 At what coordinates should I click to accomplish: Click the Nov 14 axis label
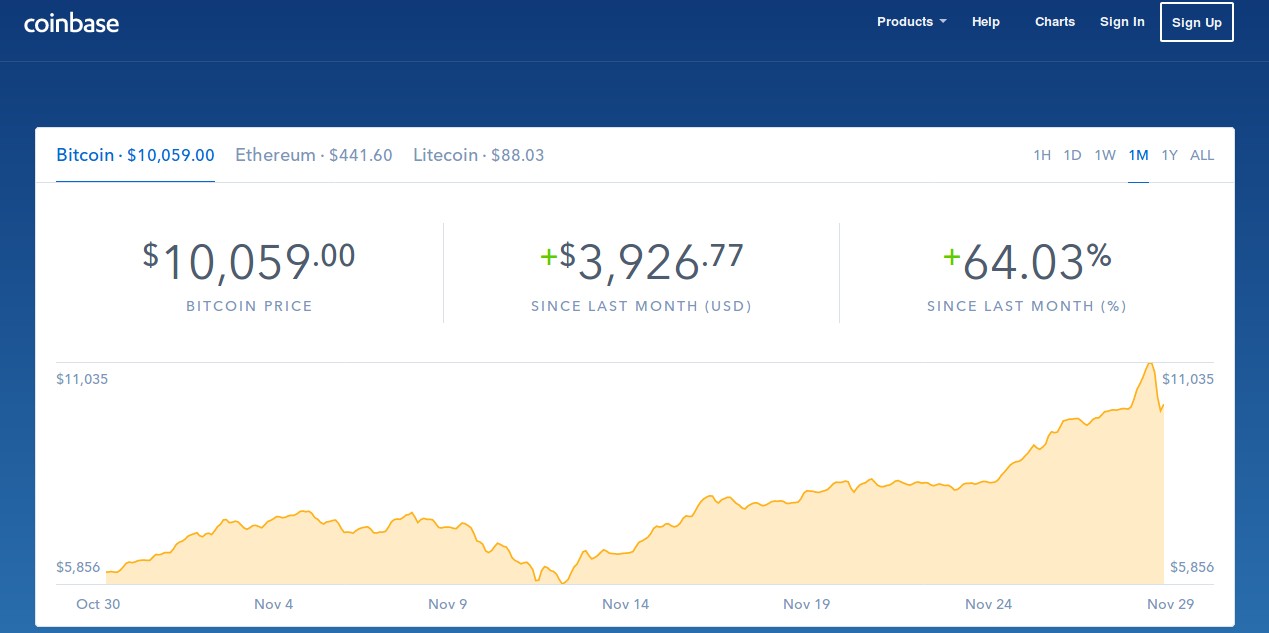(625, 604)
